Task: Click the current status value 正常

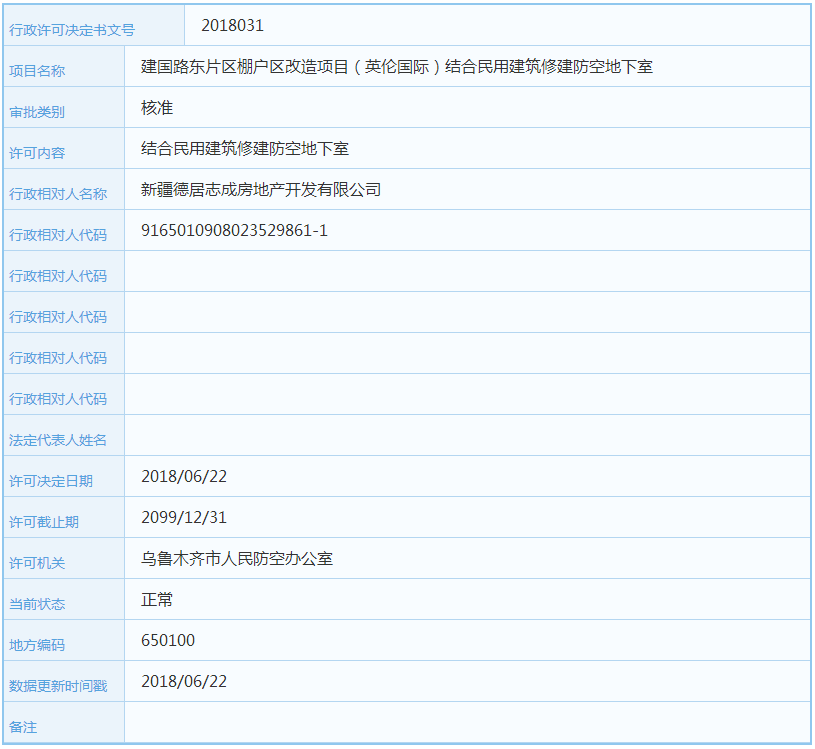Action: click(x=157, y=600)
